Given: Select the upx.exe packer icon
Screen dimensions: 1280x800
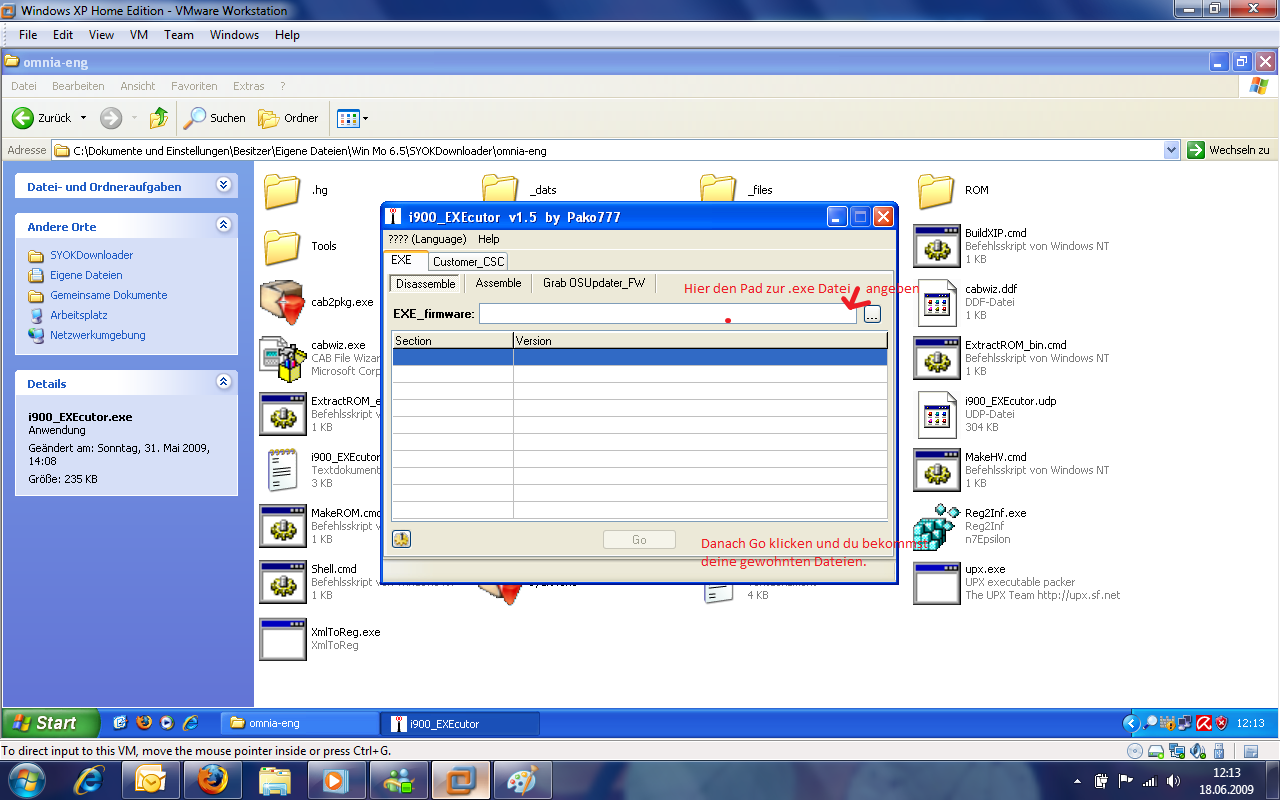Looking at the screenshot, I should click(936, 582).
